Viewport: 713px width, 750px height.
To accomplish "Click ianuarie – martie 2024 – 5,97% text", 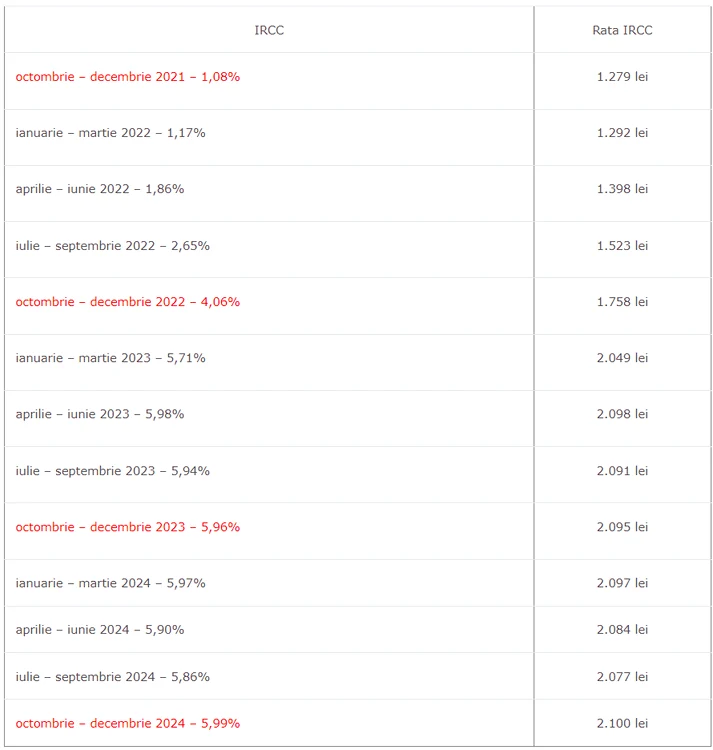I will tap(110, 583).
